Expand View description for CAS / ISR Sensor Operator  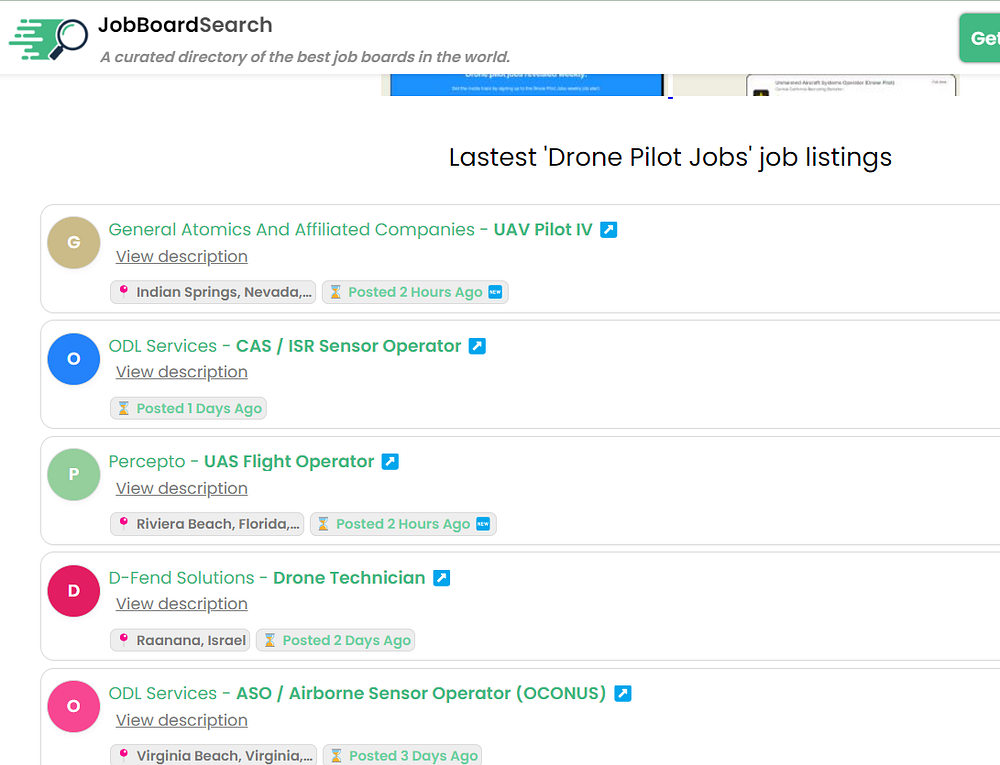(182, 372)
